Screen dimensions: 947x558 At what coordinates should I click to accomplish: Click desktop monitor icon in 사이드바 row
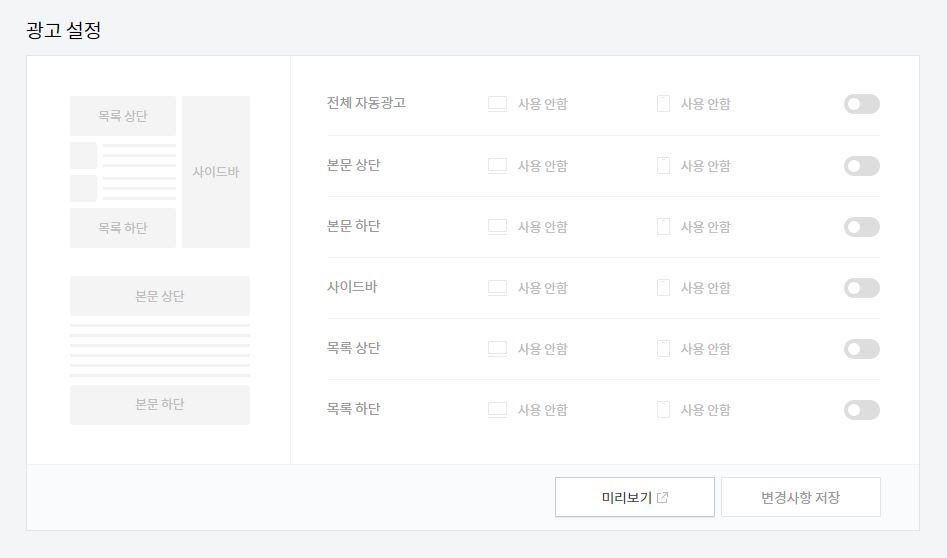pyautogui.click(x=497, y=287)
